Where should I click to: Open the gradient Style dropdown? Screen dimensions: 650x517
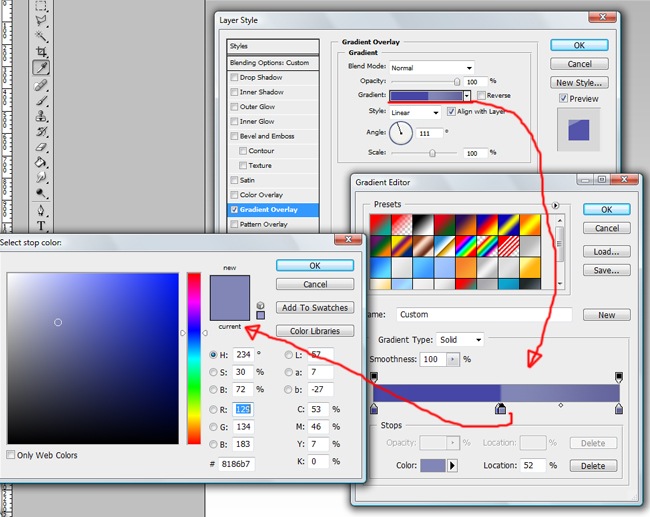coord(414,113)
